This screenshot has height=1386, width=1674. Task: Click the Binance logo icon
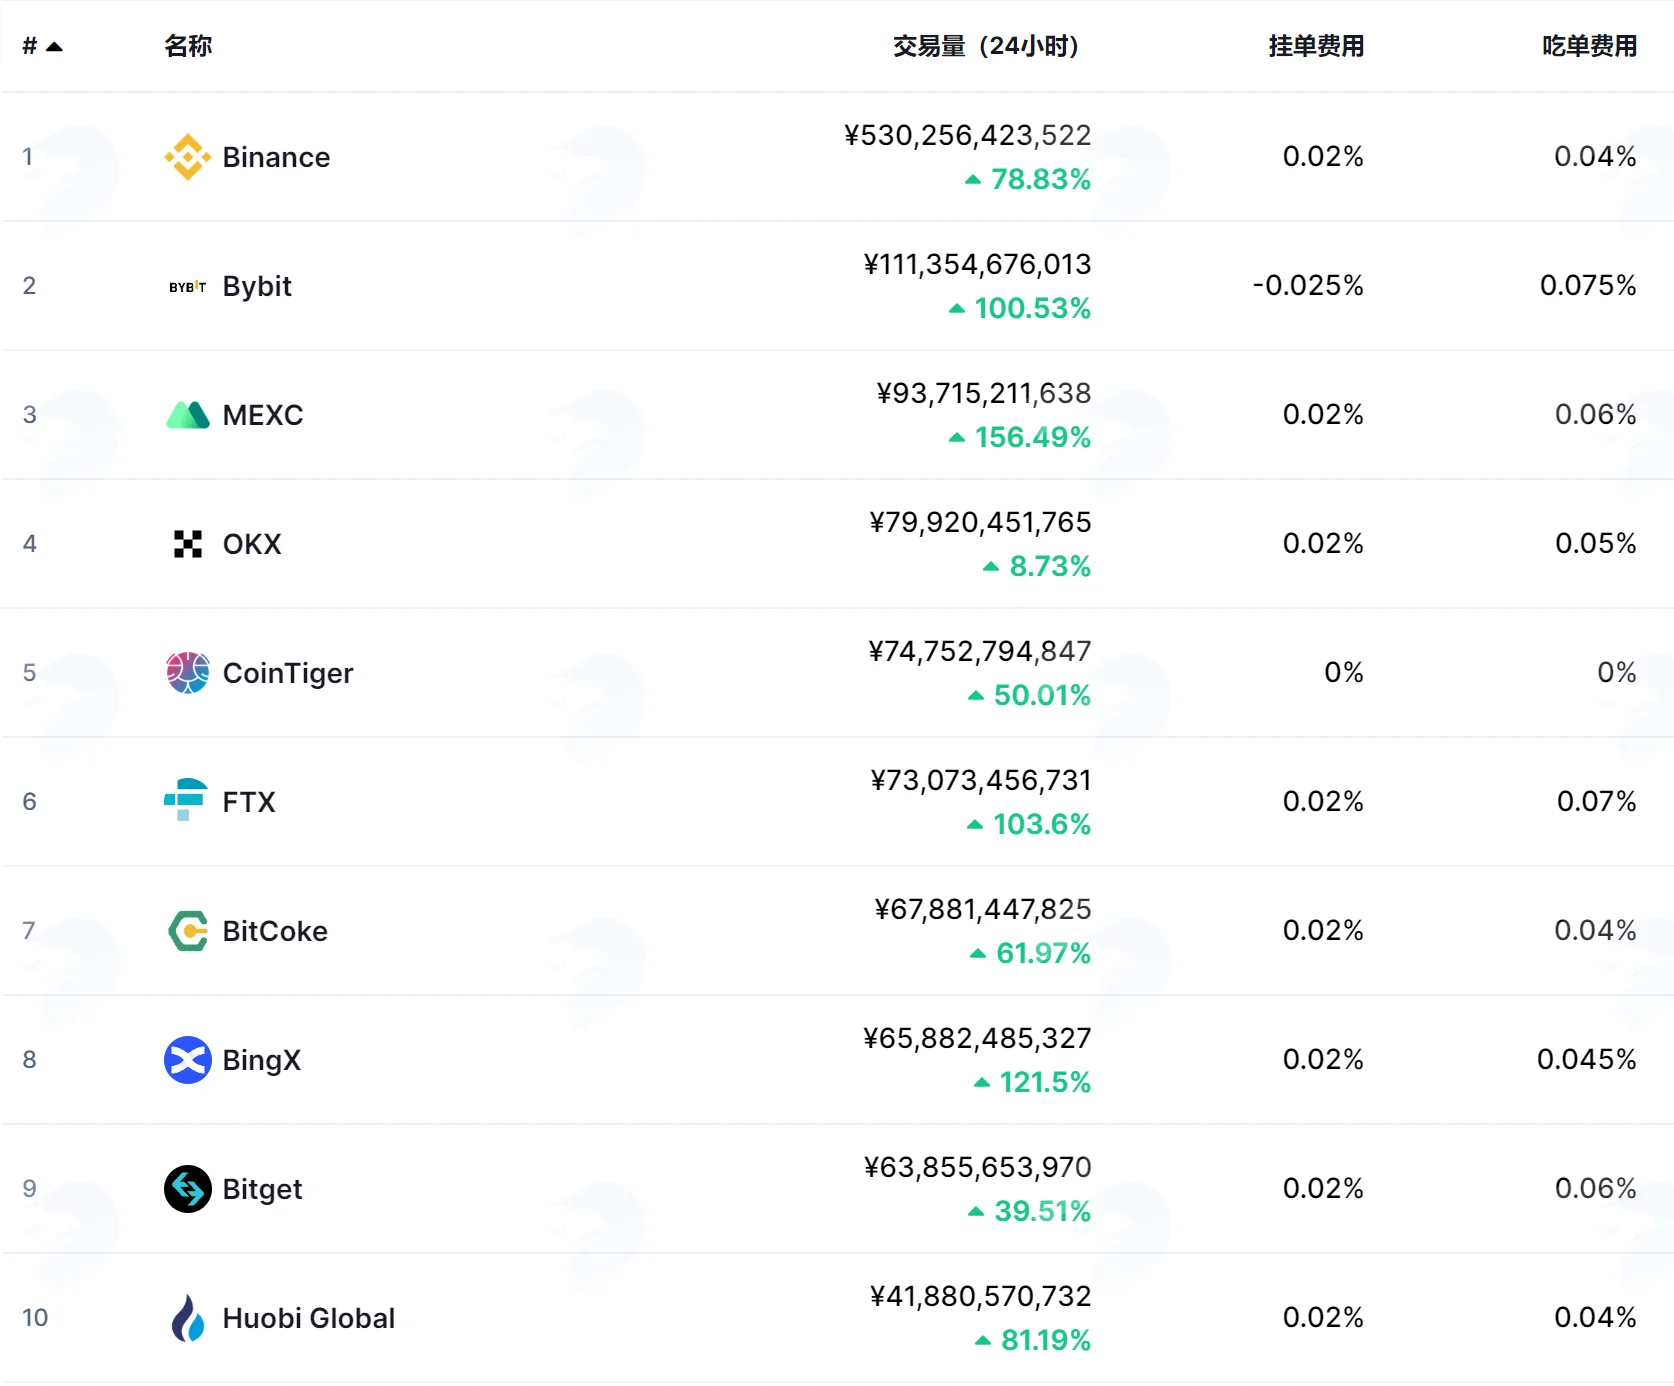[x=187, y=157]
